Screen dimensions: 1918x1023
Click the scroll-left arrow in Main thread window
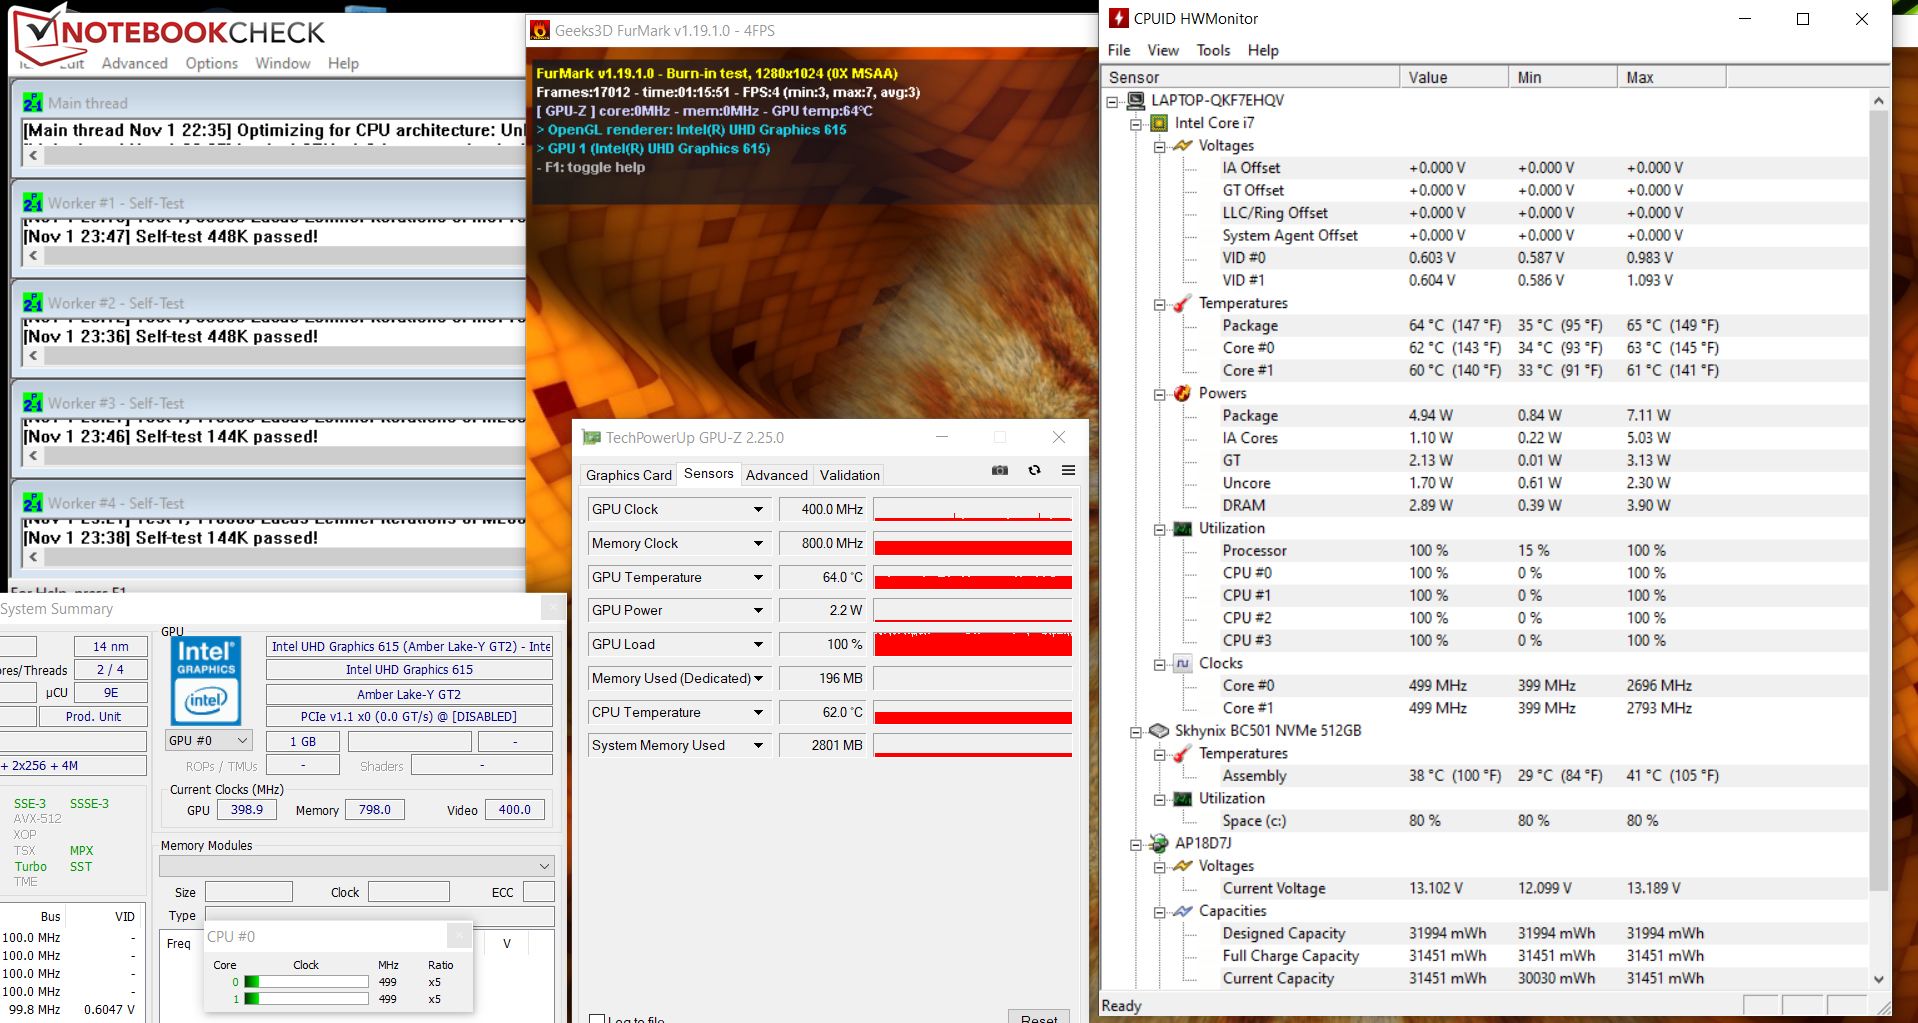[x=33, y=155]
